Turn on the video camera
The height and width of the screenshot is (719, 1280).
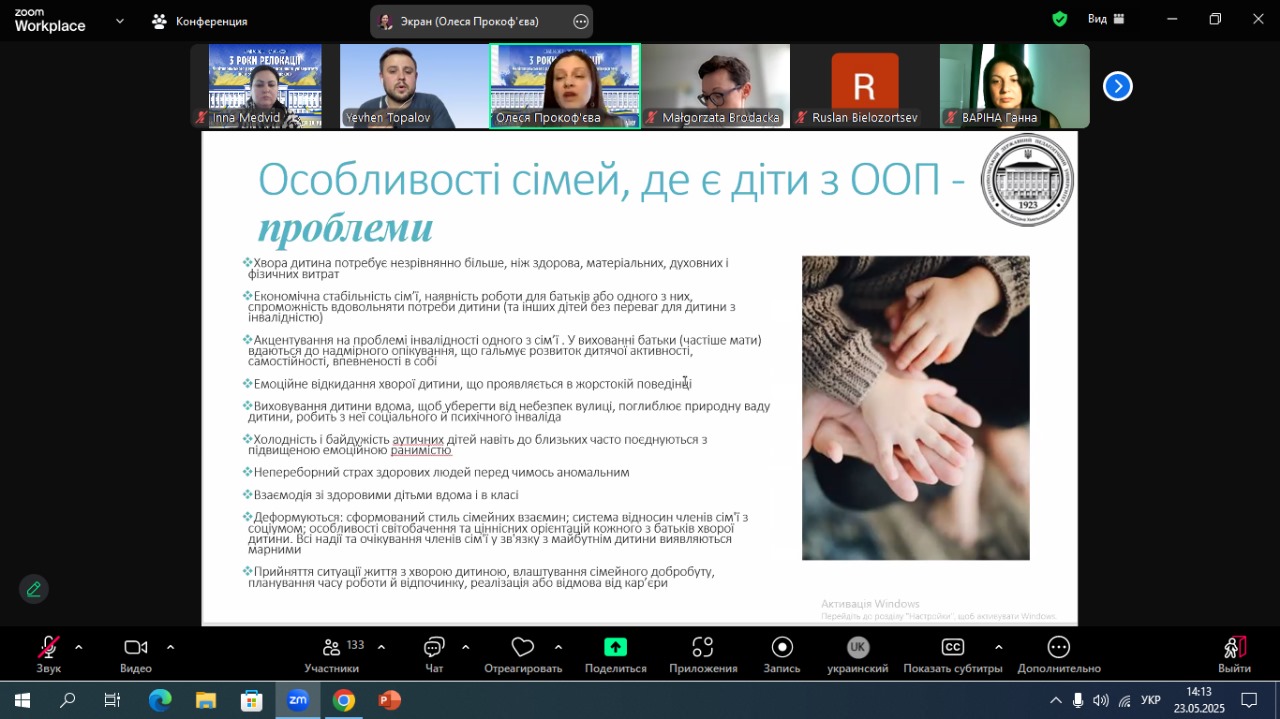coord(136,648)
